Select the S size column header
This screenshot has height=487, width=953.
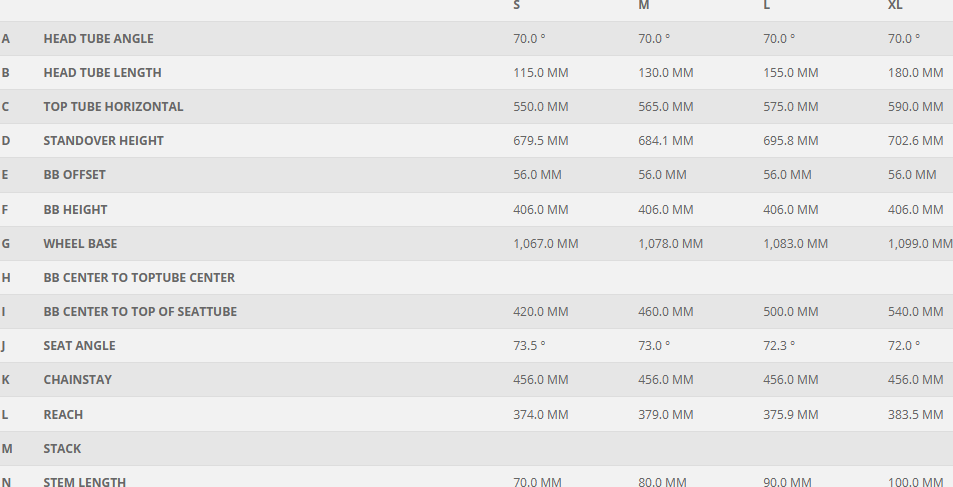pos(516,6)
